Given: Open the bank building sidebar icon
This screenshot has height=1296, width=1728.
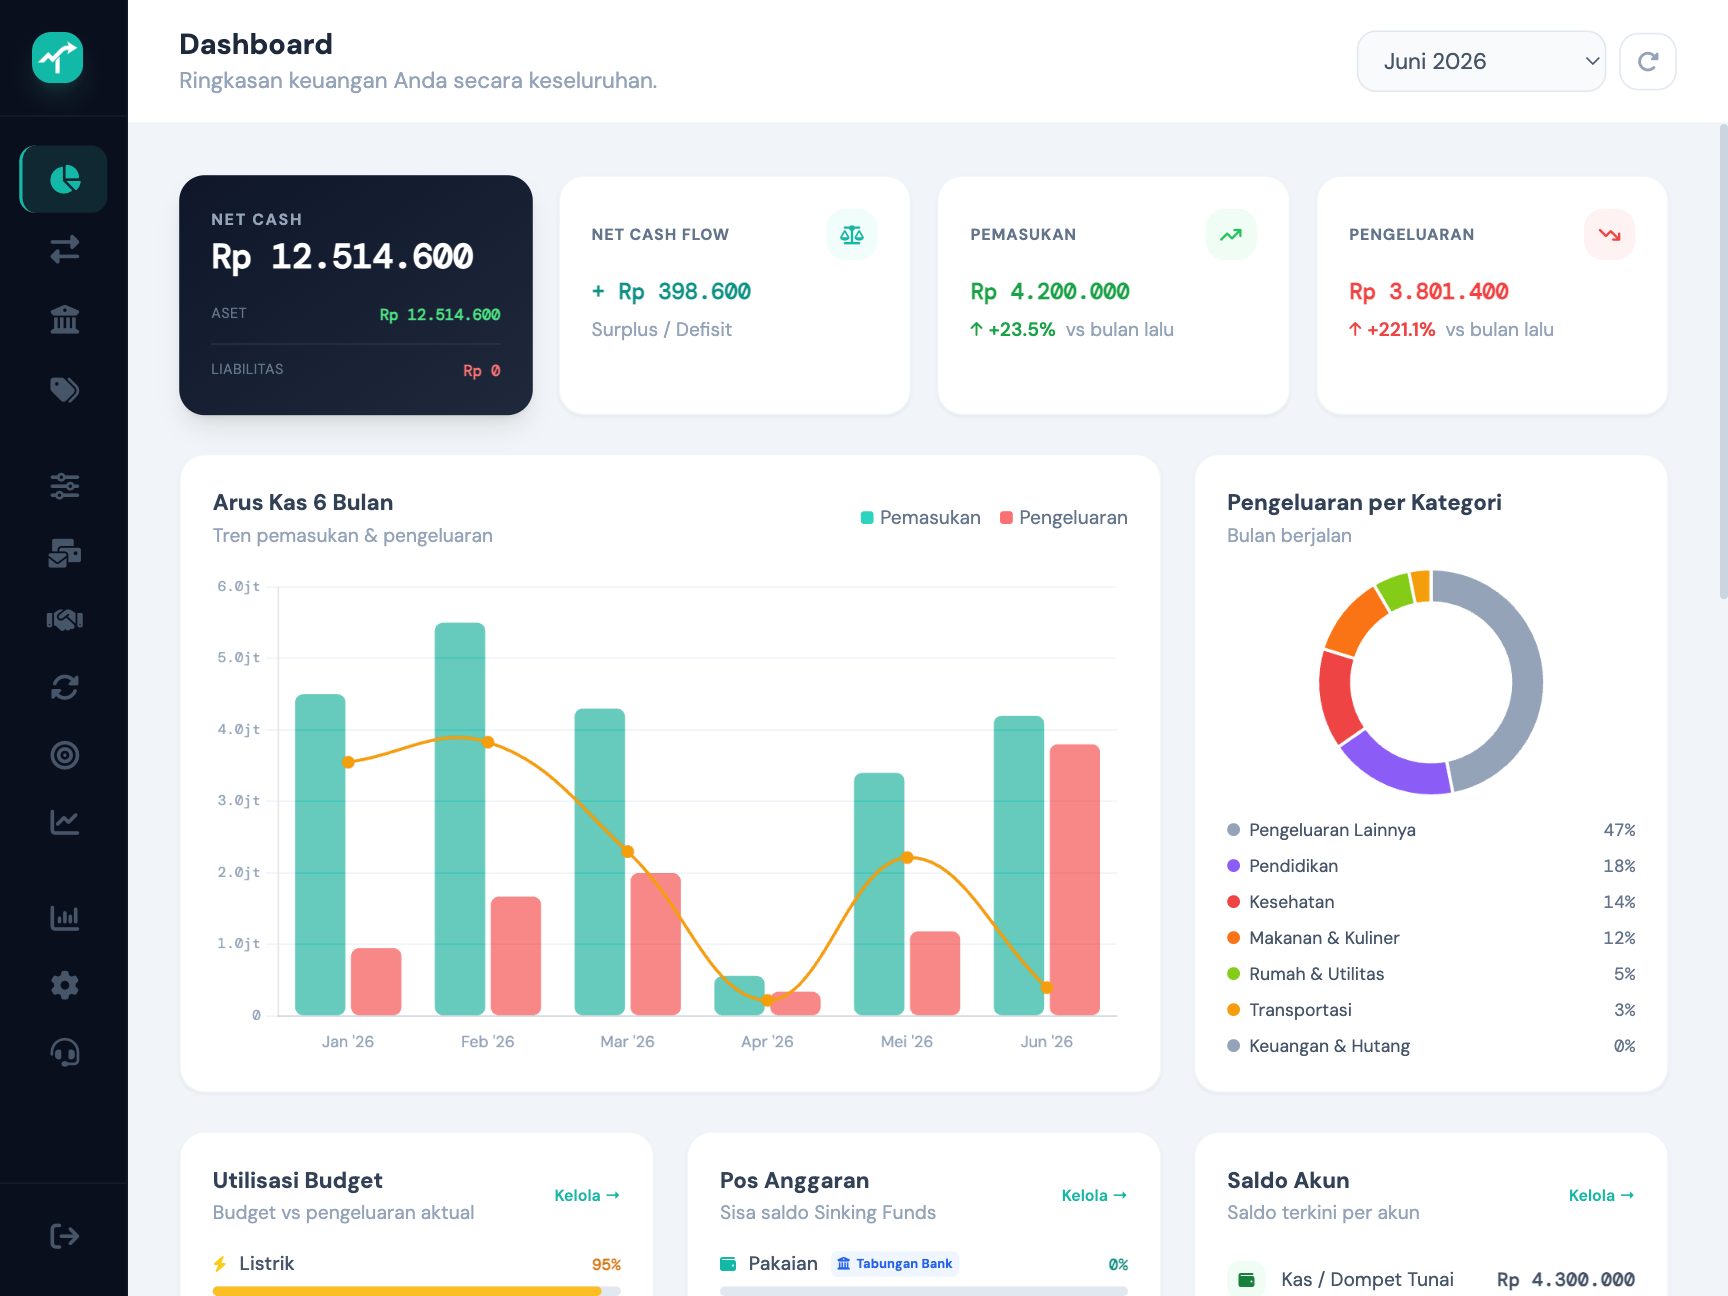Looking at the screenshot, I should 64,319.
